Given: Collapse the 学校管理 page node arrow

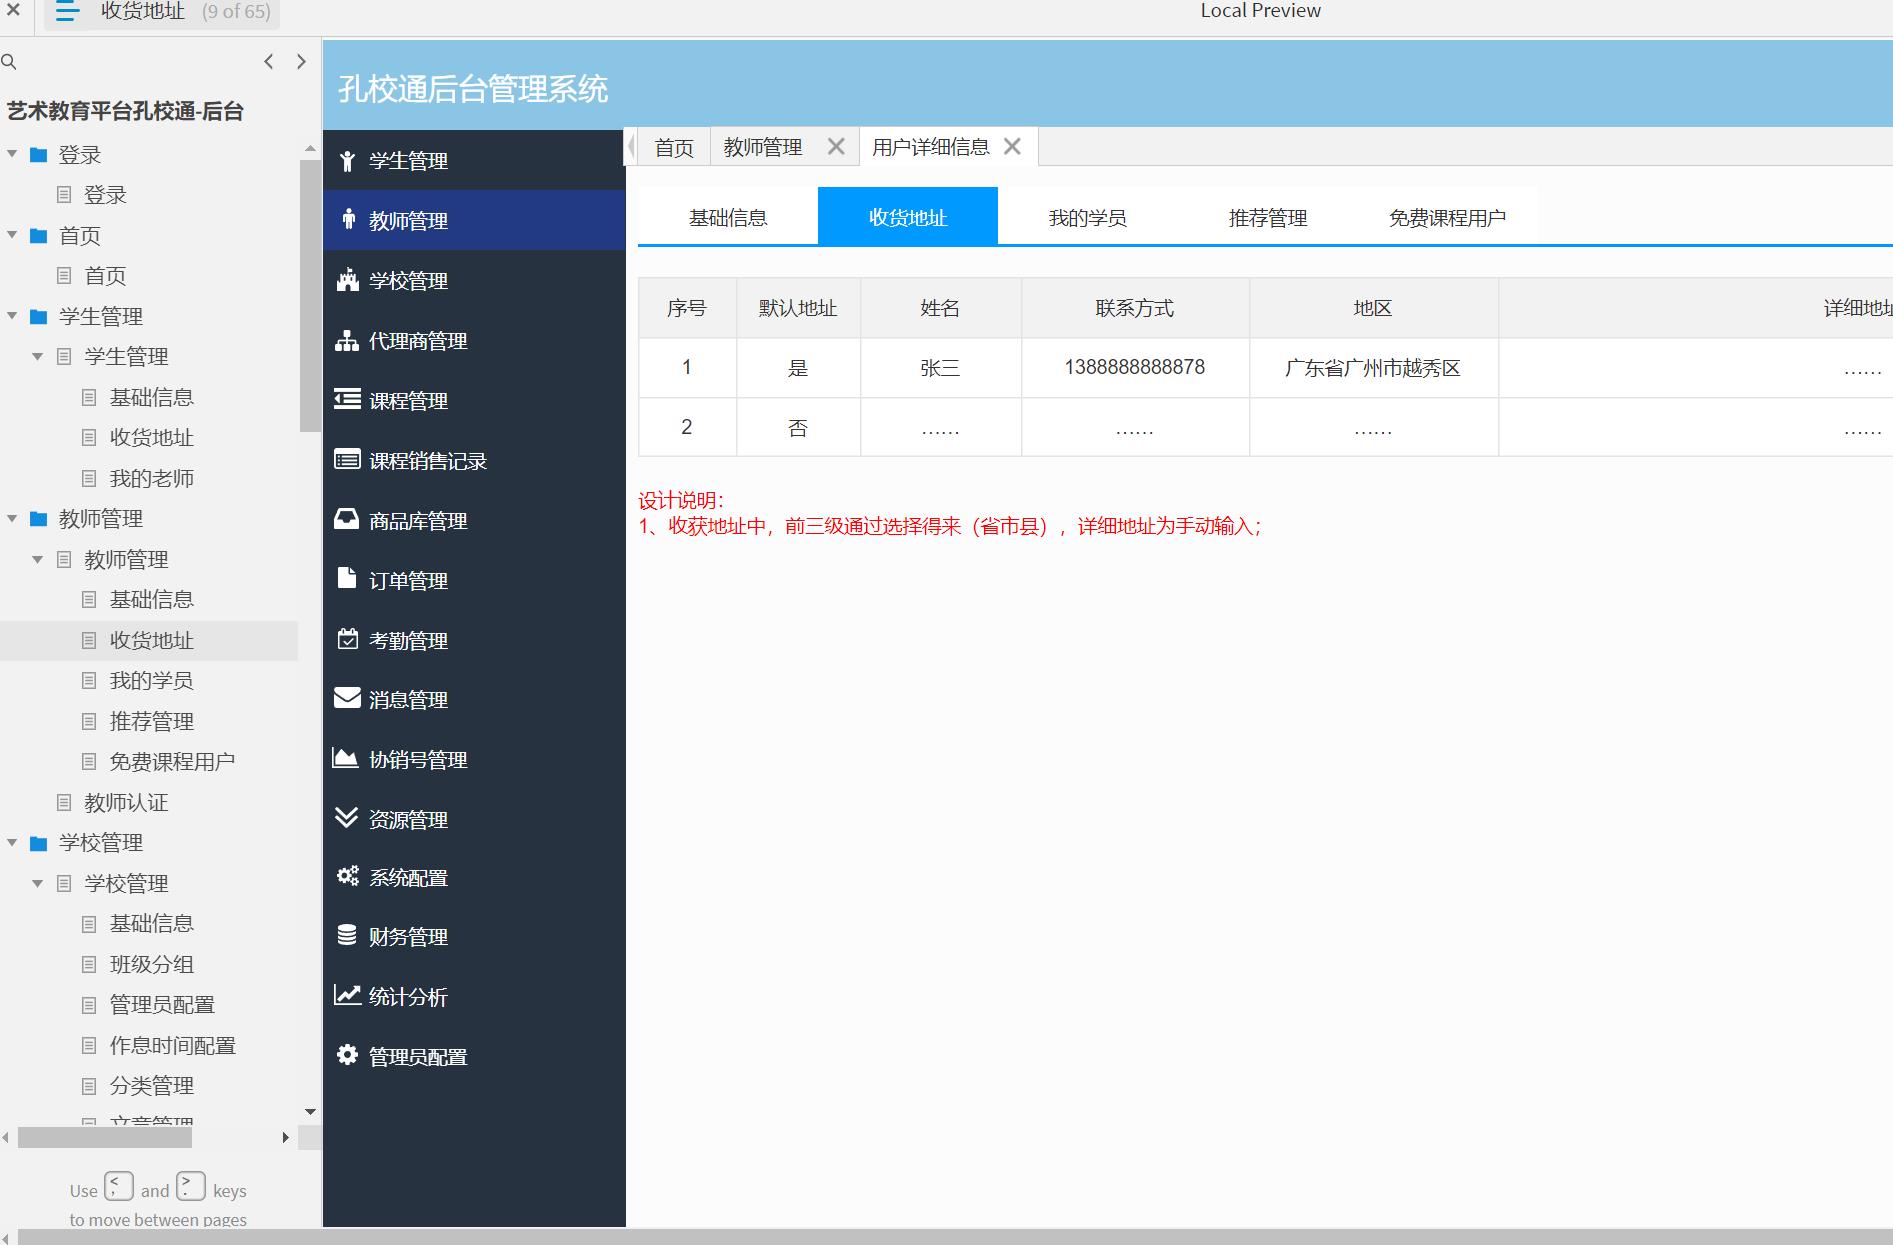Looking at the screenshot, I should [38, 884].
